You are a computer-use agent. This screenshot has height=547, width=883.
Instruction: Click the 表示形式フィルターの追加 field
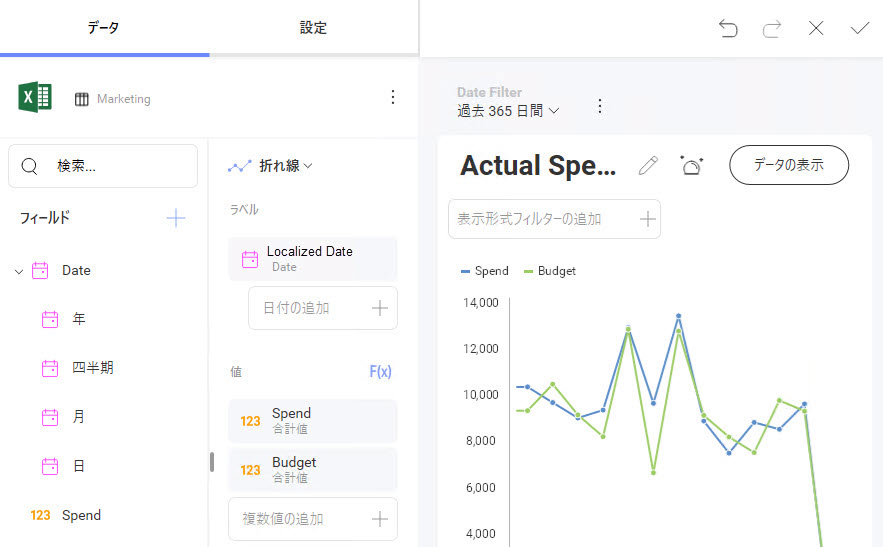(x=554, y=219)
